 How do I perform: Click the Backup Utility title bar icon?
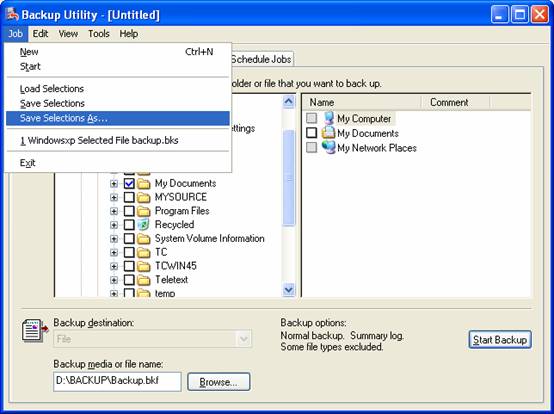[12, 14]
